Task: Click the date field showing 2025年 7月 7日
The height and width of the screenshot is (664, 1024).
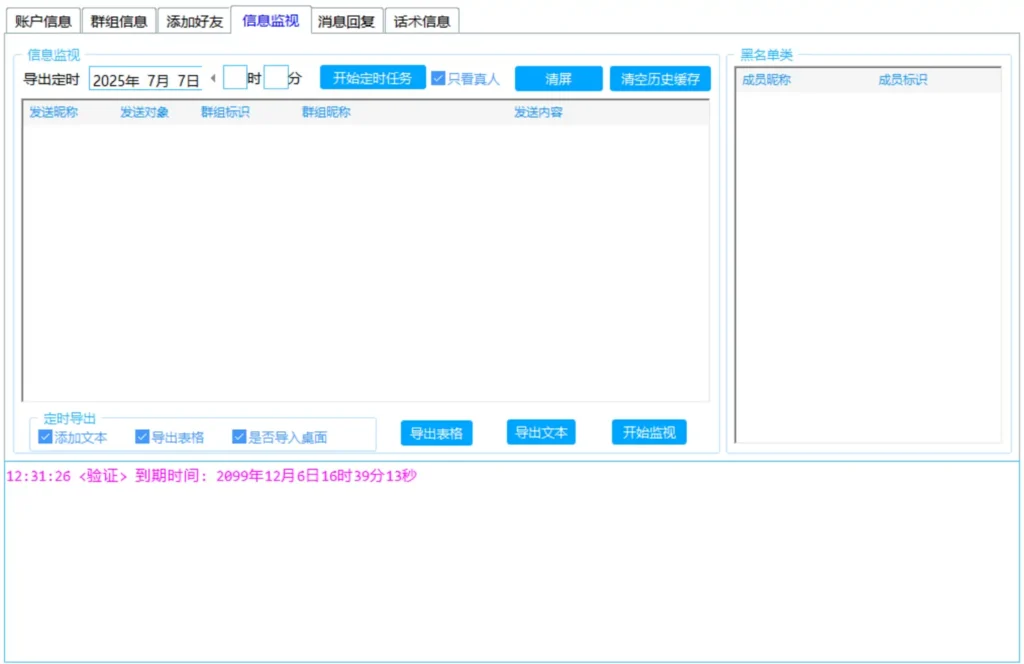Action: (145, 80)
